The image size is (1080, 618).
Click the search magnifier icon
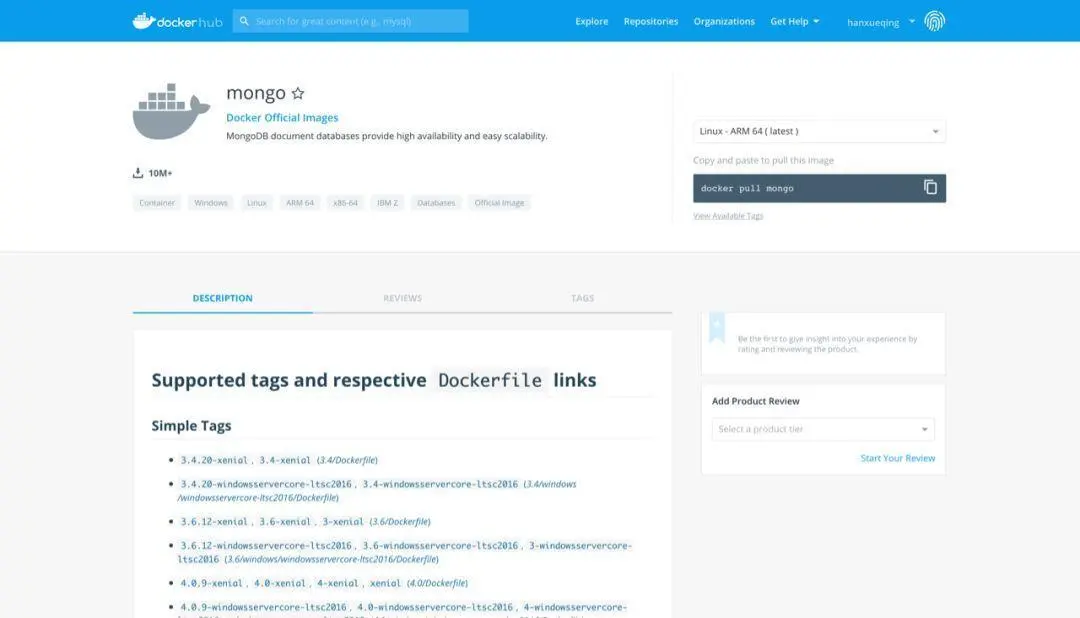click(x=244, y=21)
